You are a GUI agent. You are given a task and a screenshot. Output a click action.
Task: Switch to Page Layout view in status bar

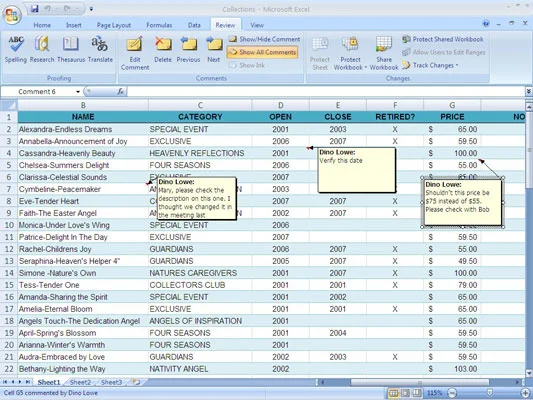coord(405,393)
